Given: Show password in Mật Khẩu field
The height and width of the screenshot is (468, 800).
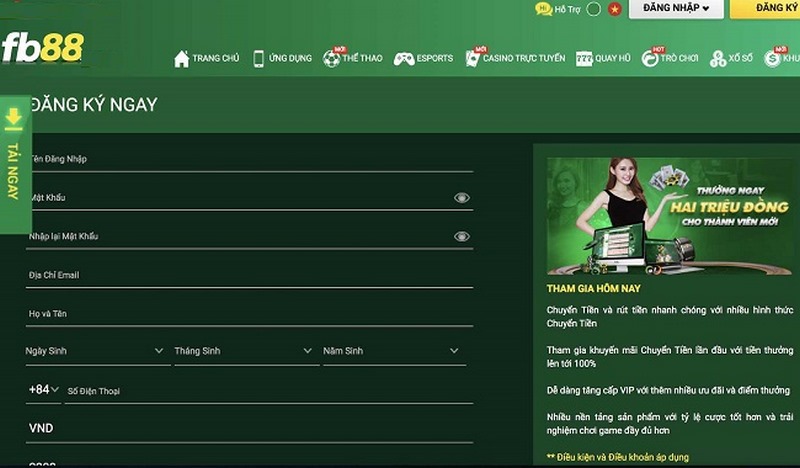Looking at the screenshot, I should click(x=461, y=198).
